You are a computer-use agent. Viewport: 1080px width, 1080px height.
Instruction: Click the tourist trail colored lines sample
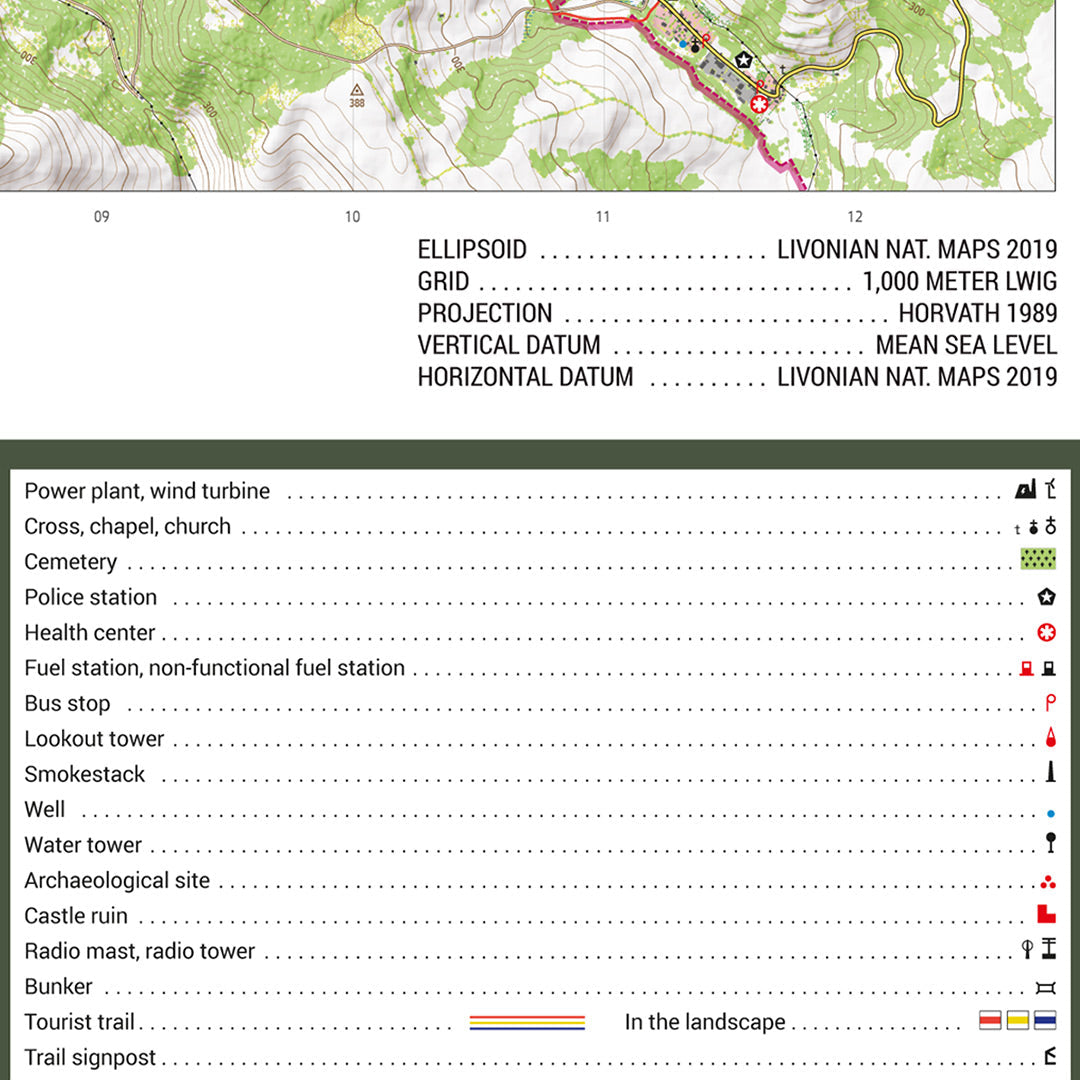coord(527,1022)
